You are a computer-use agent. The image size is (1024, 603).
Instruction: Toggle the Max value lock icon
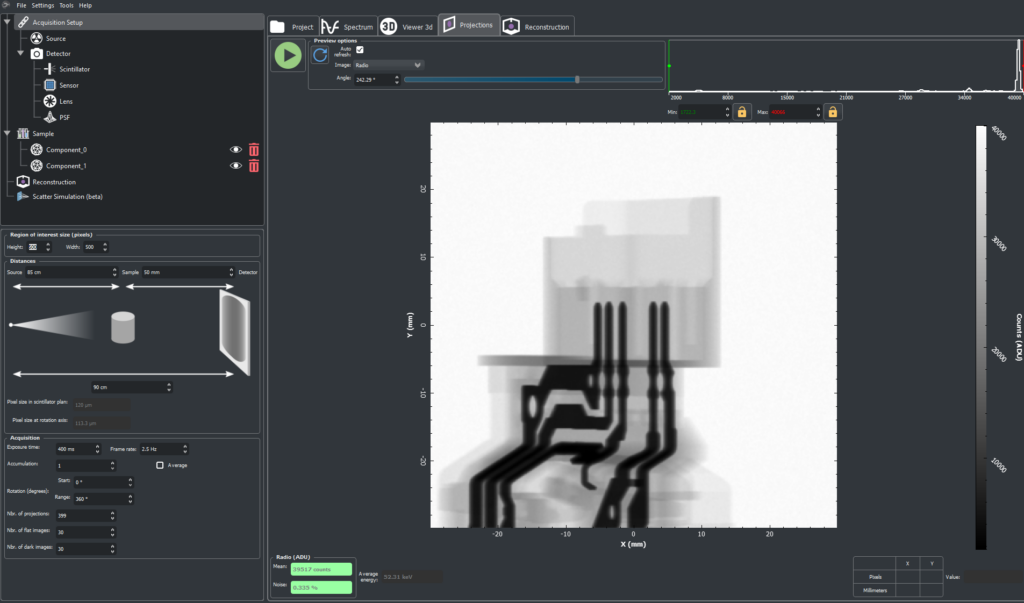point(832,112)
